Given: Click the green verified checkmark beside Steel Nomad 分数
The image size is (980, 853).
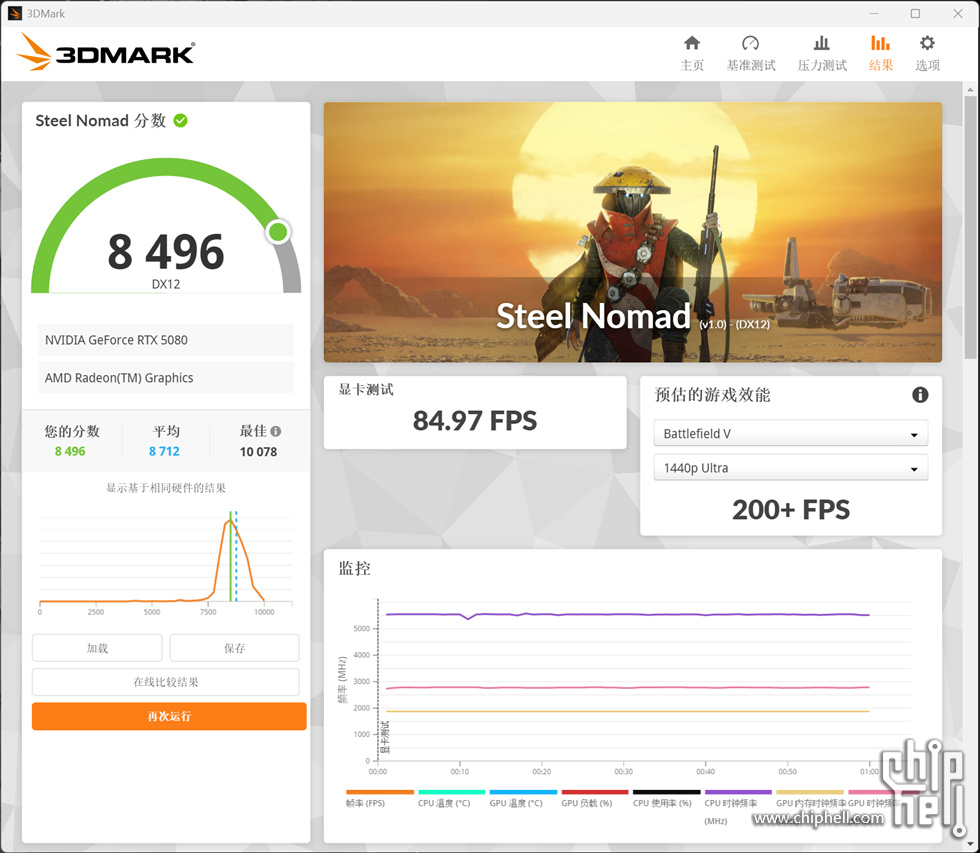Looking at the screenshot, I should coord(181,121).
